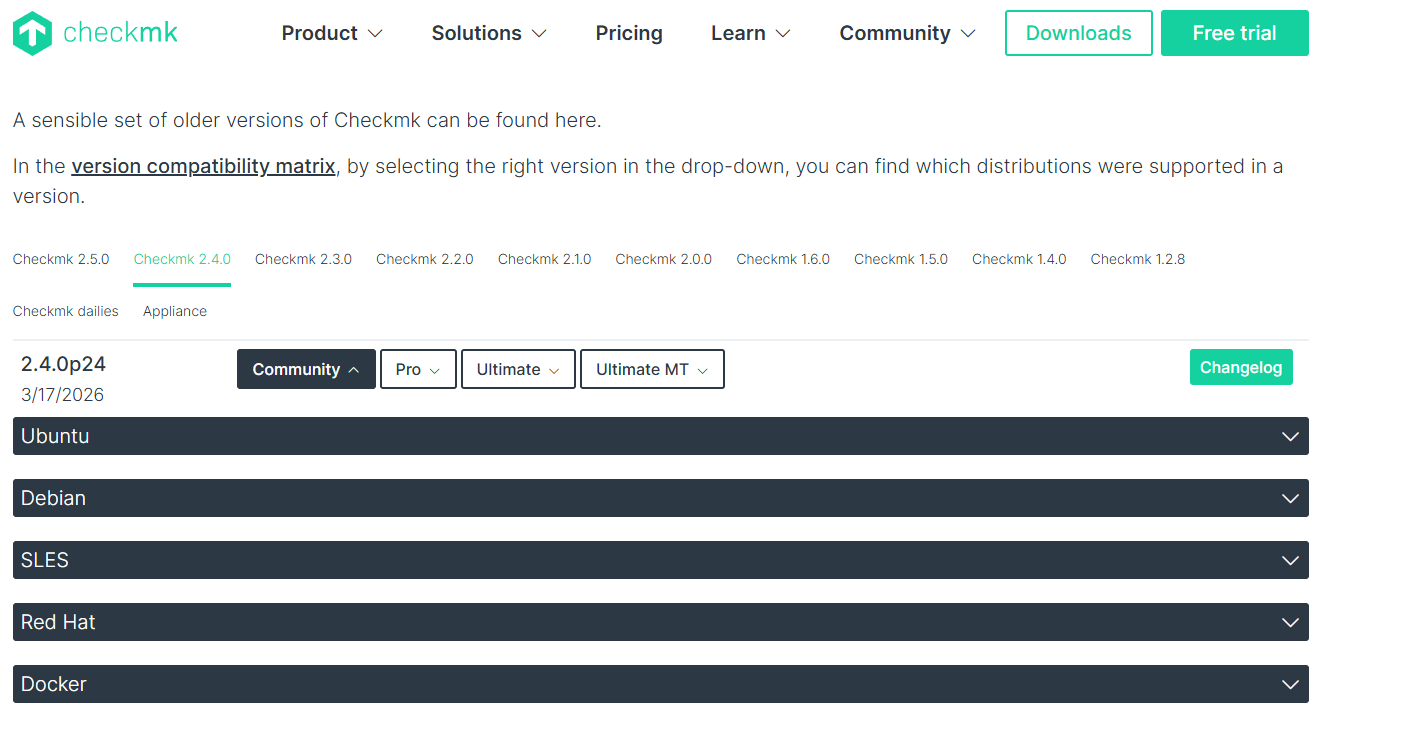Switch to the Checkmk 2.1.0 tab

pyautogui.click(x=545, y=259)
